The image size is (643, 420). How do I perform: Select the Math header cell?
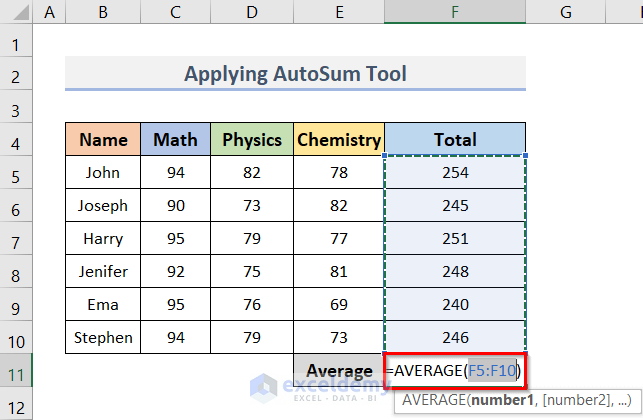(176, 140)
